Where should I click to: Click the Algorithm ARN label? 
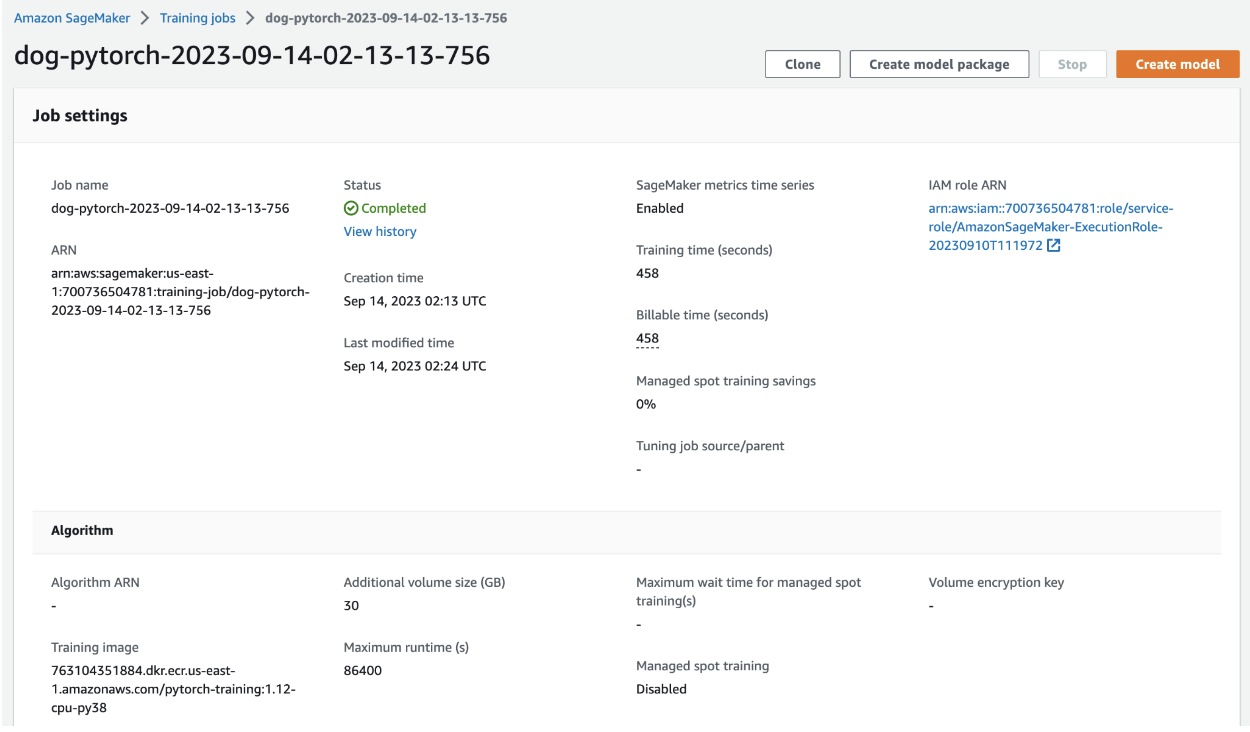coord(95,582)
